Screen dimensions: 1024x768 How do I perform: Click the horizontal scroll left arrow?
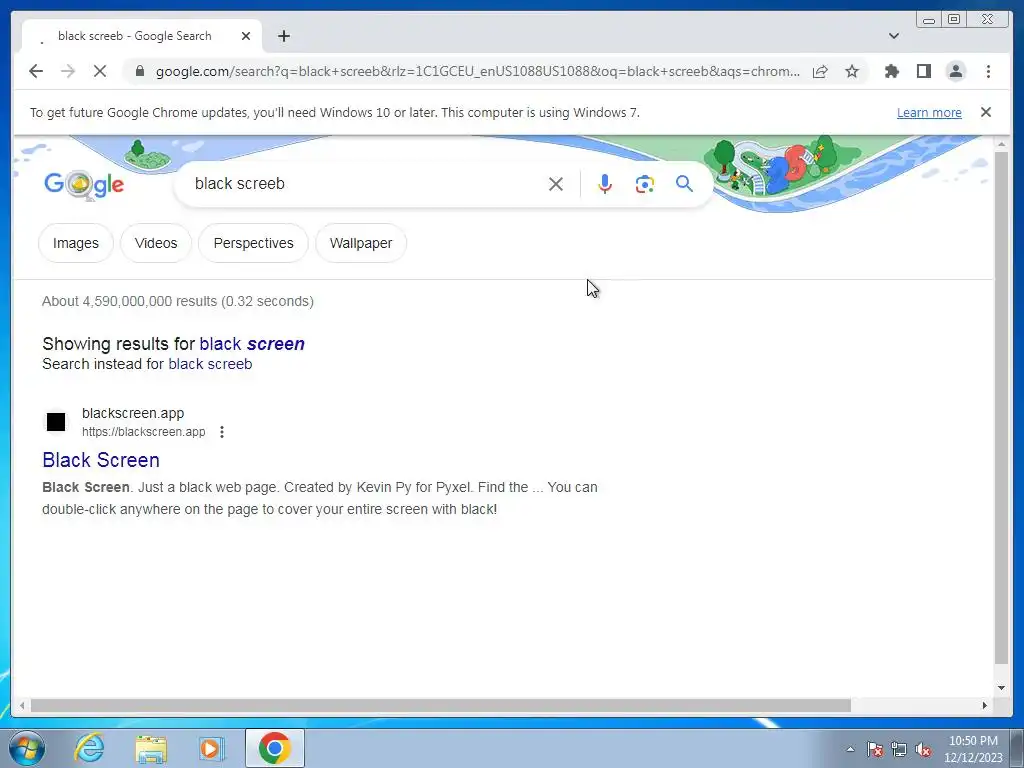[22, 705]
